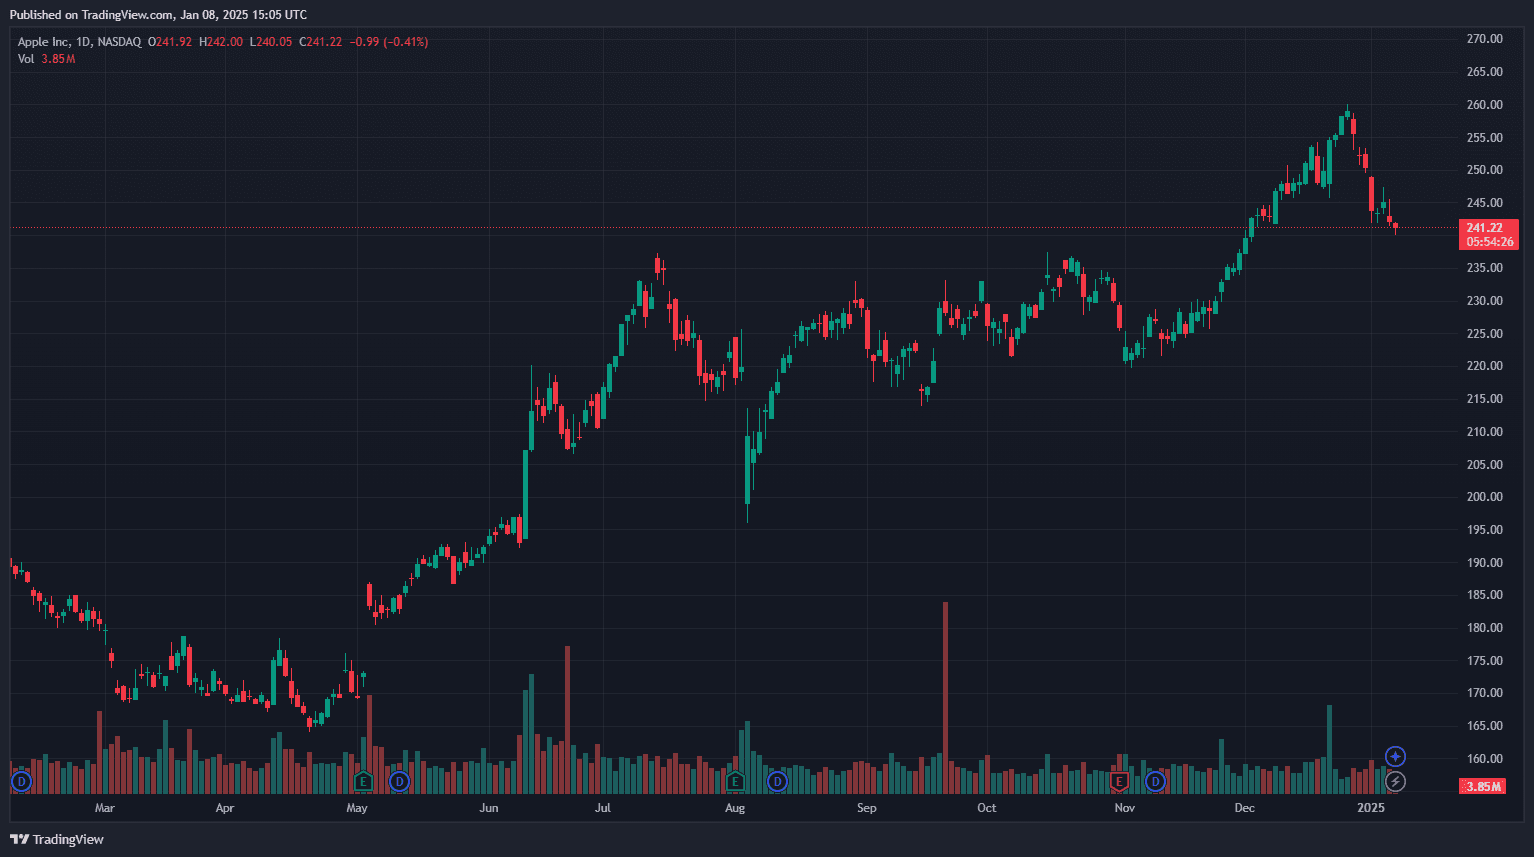Expand the NASDAQ exchange entry in legend
Image resolution: width=1534 pixels, height=857 pixels.
tap(121, 42)
